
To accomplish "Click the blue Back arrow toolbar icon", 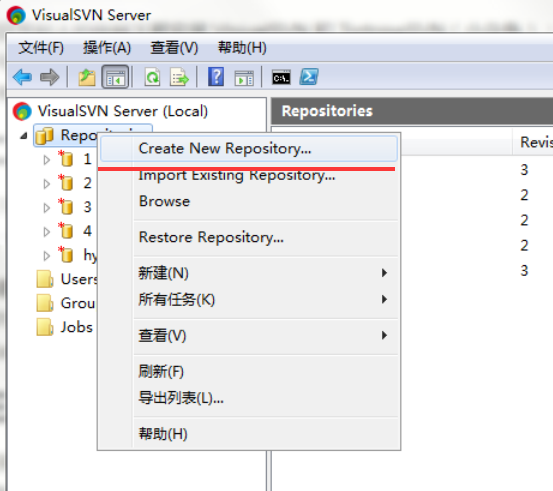I will 22,77.
